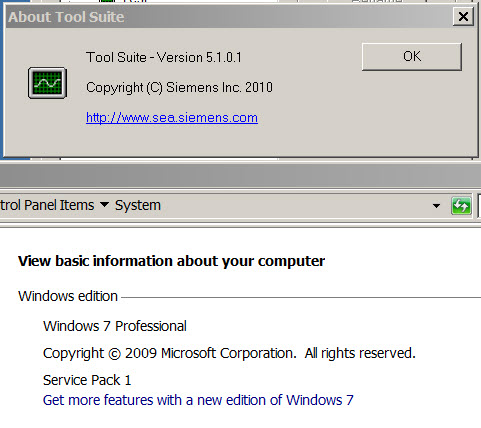Open the address bar history dropdown arrow

(x=436, y=206)
